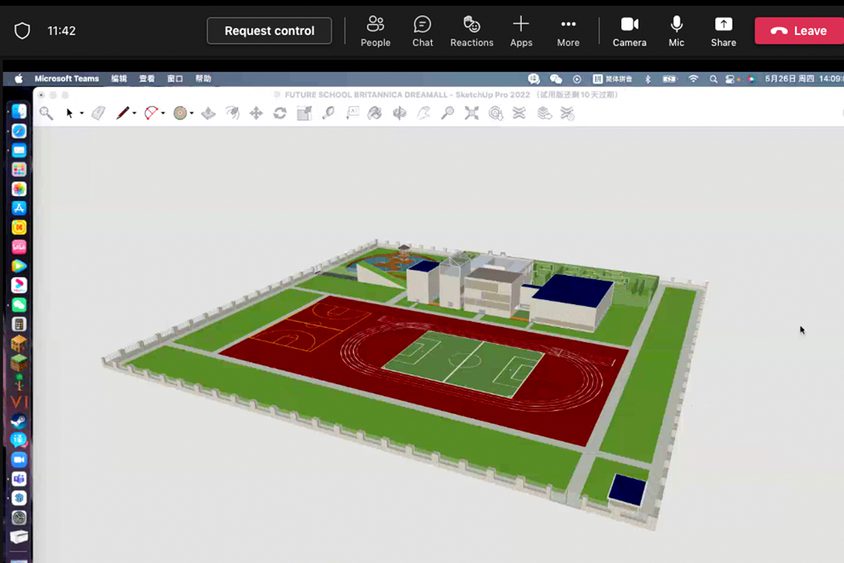The width and height of the screenshot is (844, 563).
Task: Select the SketchUp Rotate tool
Action: click(x=280, y=114)
